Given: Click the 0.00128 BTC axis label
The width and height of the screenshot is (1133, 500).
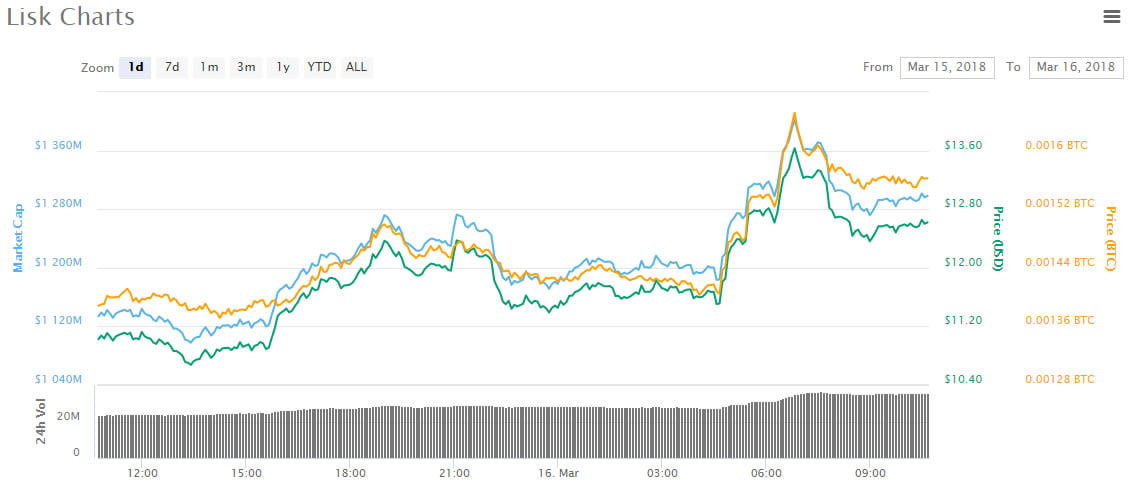Looking at the screenshot, I should [1060, 379].
